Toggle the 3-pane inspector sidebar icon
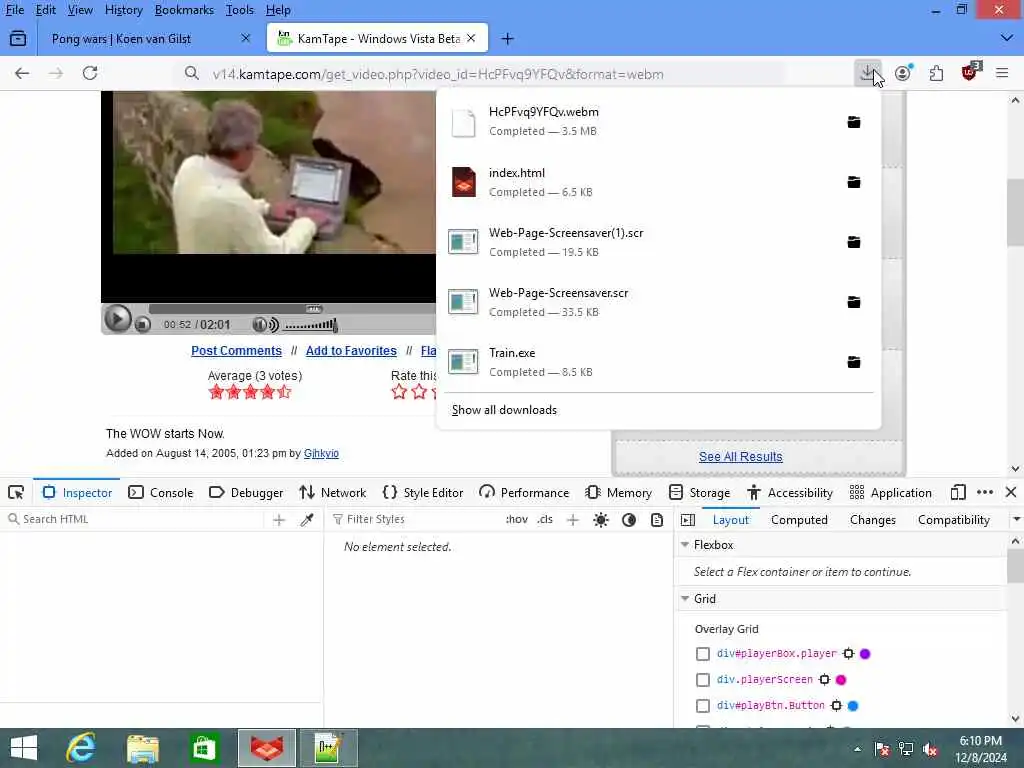Viewport: 1024px width, 768px height. tap(688, 520)
